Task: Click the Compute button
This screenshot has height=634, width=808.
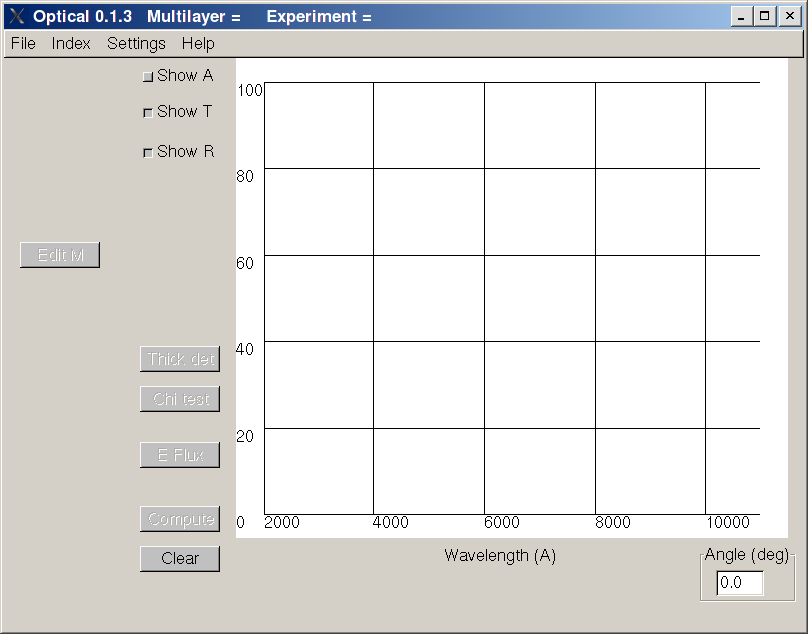Action: pyautogui.click(x=180, y=519)
